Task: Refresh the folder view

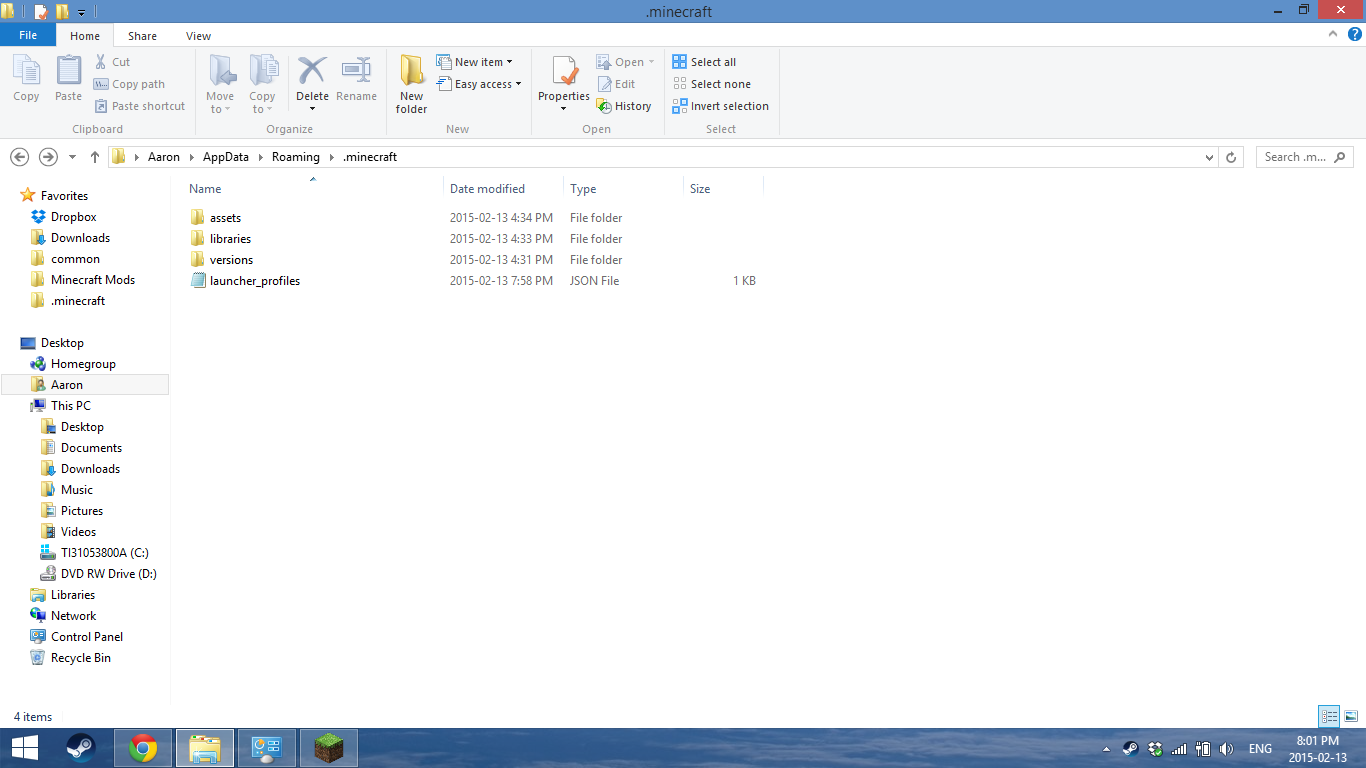Action: pos(1231,157)
